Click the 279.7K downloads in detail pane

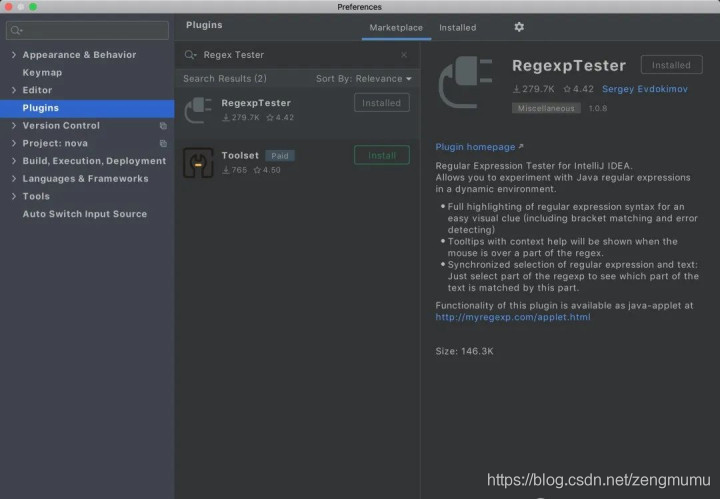click(x=533, y=89)
